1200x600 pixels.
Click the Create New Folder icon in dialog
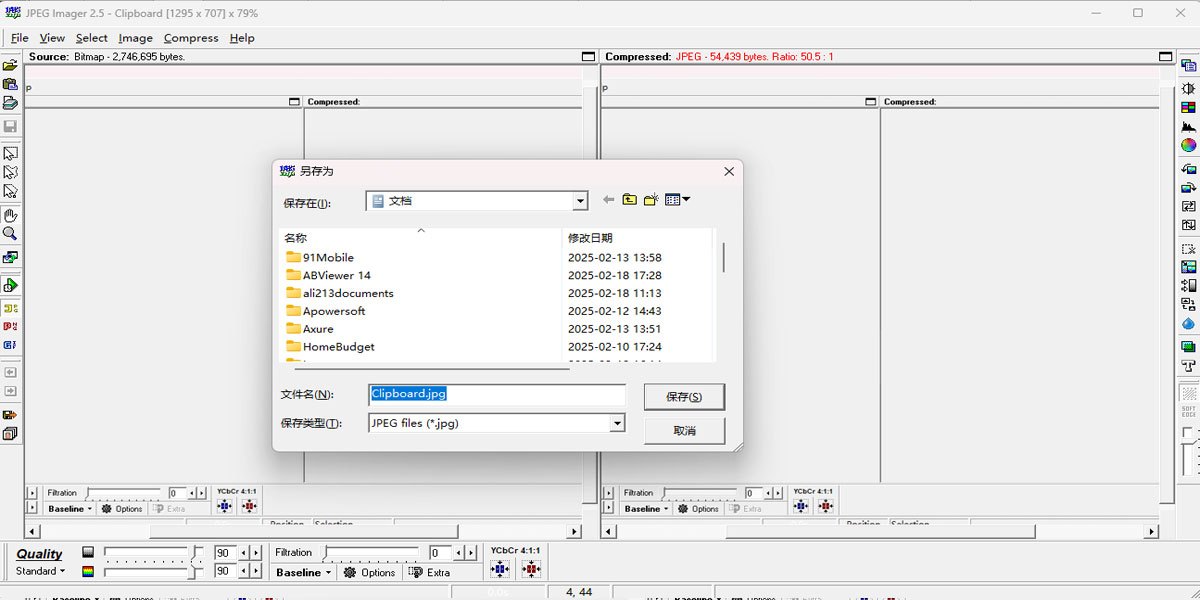[x=650, y=199]
